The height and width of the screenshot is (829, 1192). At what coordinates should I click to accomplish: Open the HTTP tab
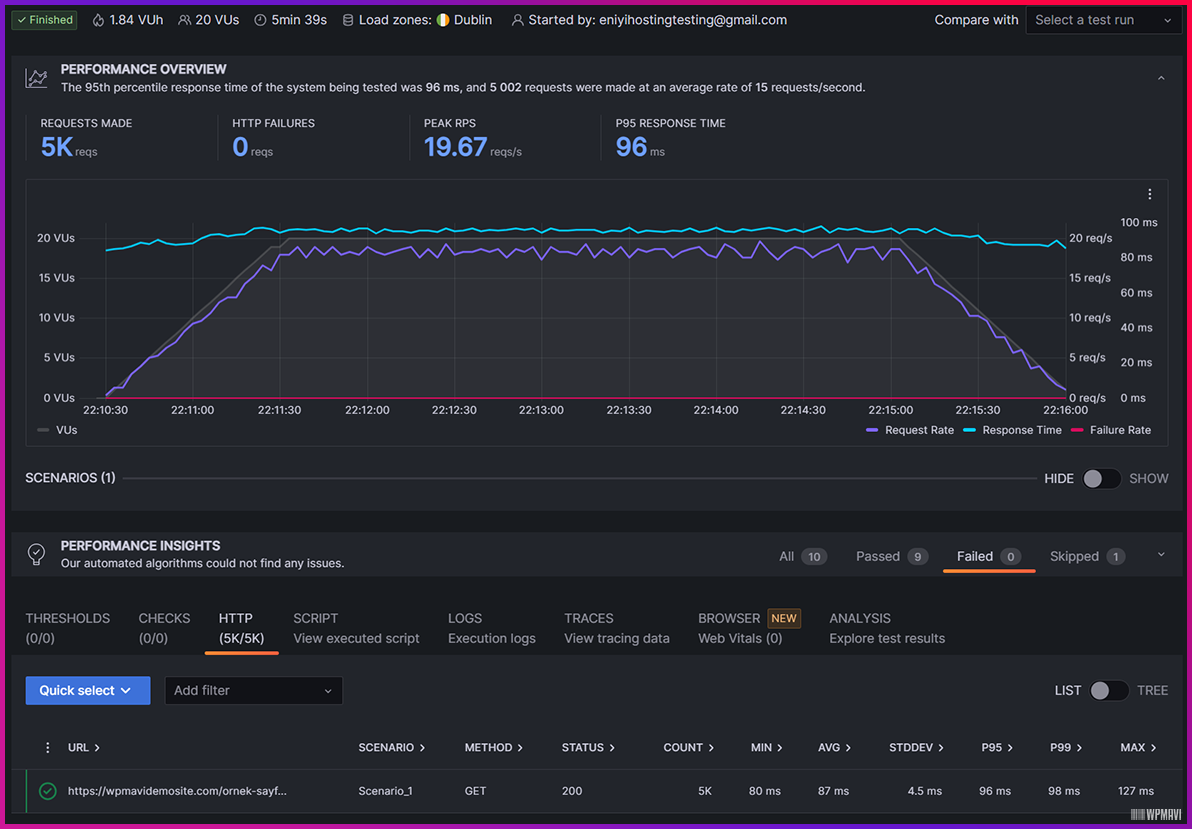point(241,628)
